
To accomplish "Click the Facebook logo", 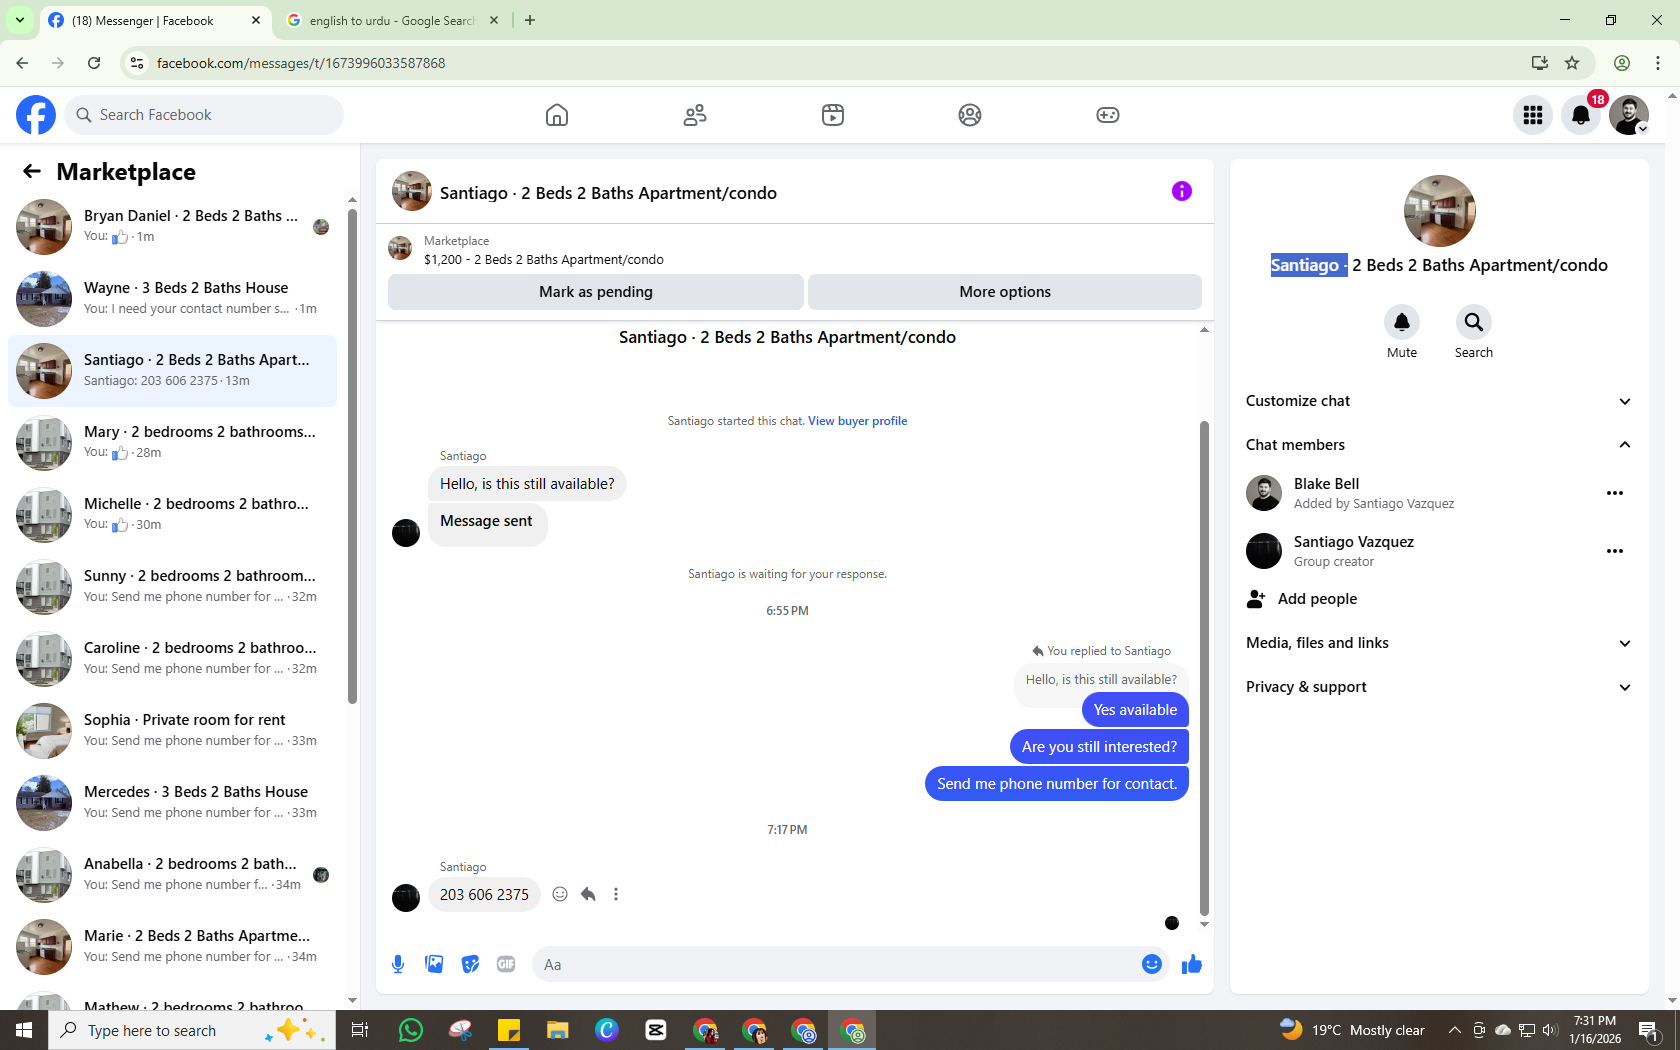I will (x=36, y=115).
